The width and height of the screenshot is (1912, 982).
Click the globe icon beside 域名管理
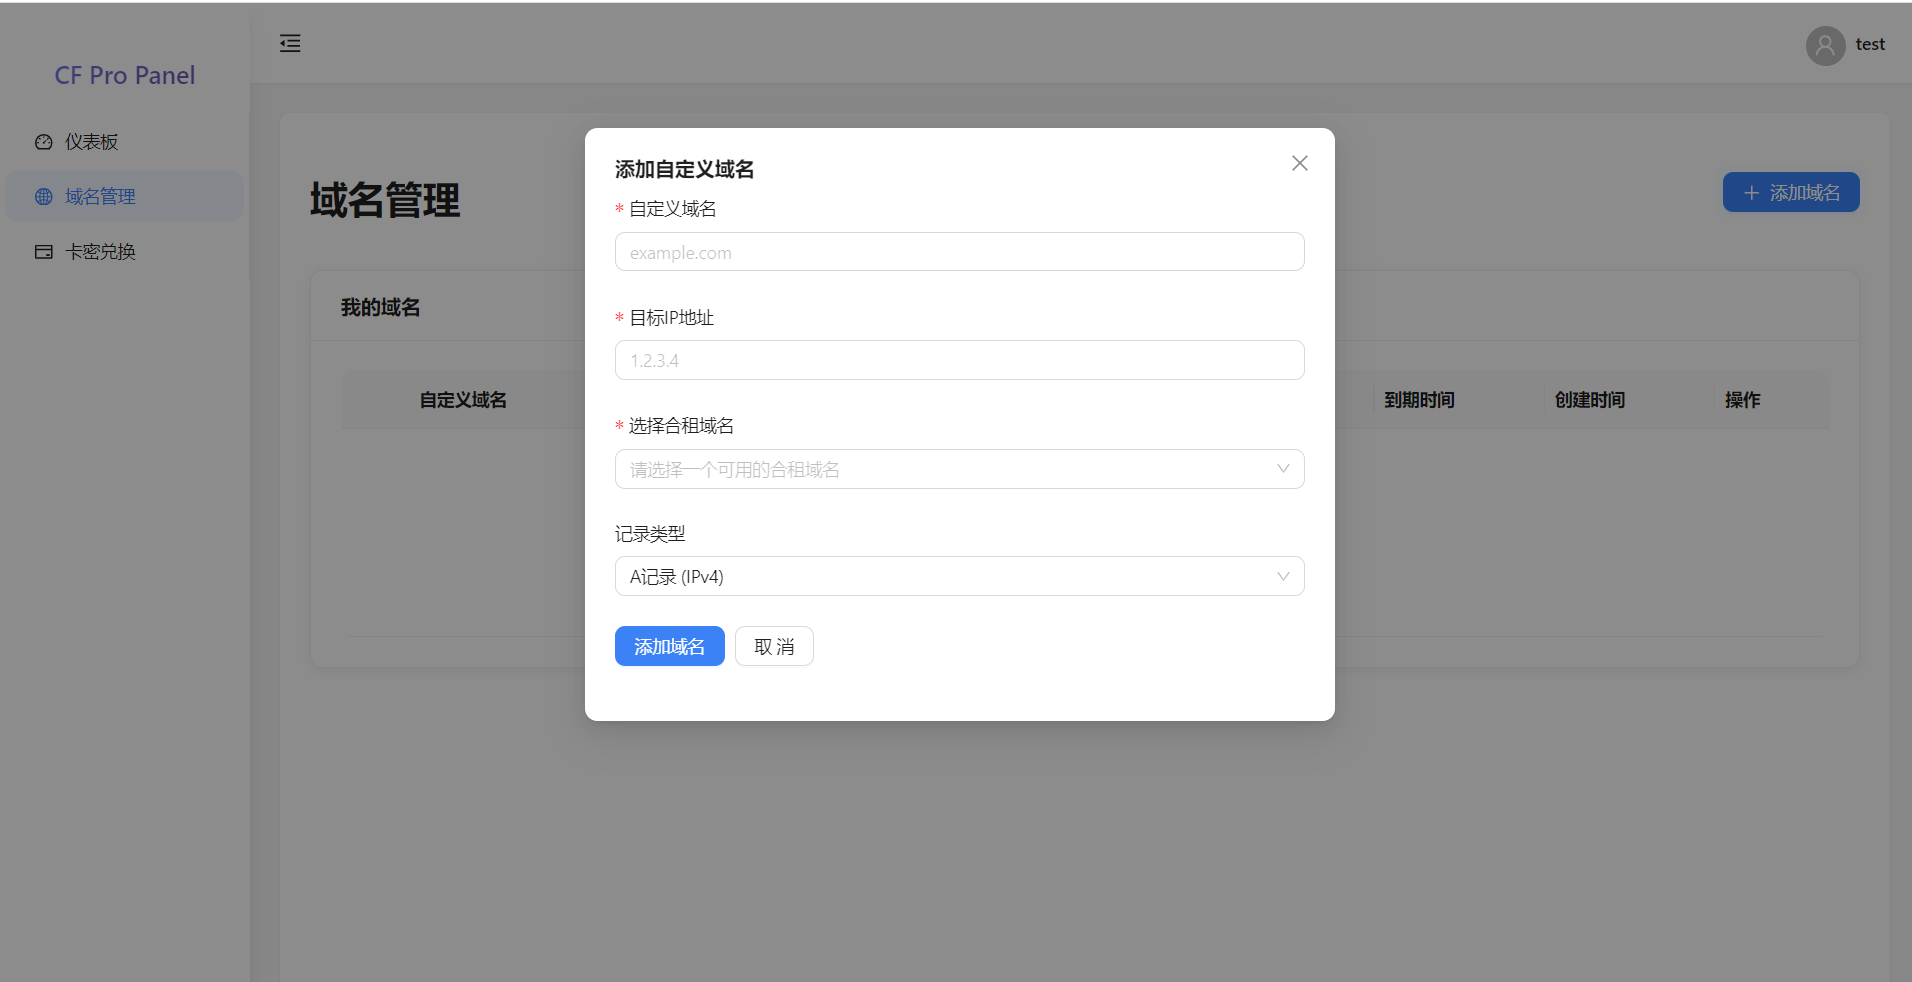point(44,197)
